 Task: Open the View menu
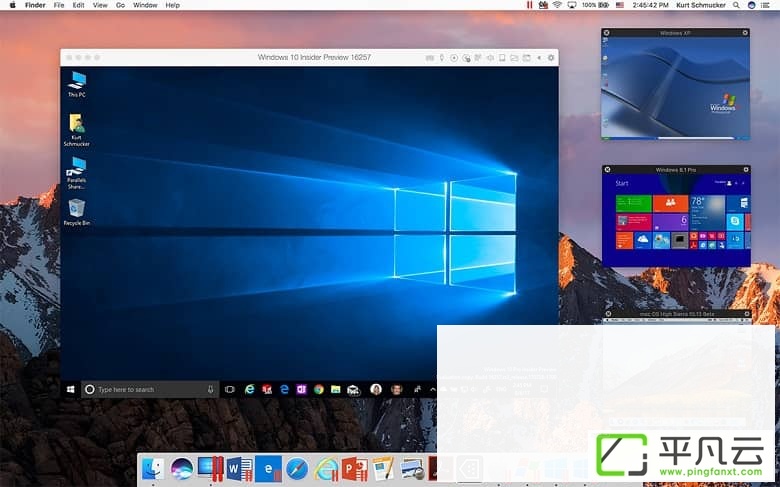pyautogui.click(x=100, y=5)
